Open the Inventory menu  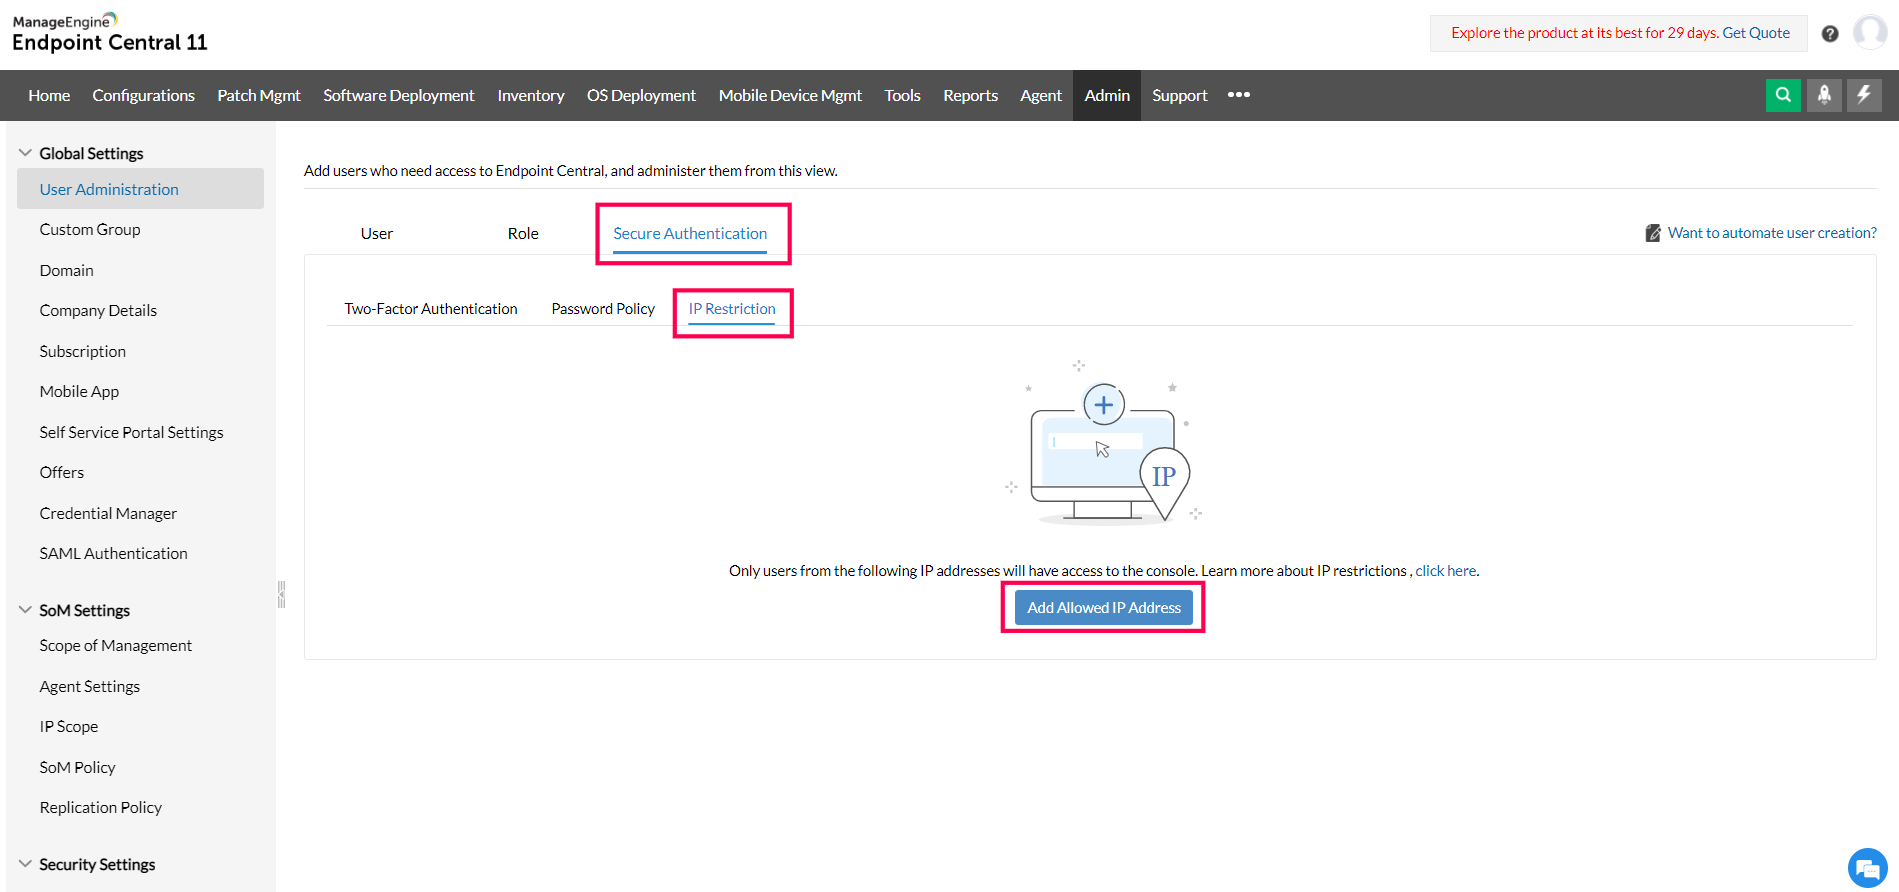click(x=531, y=95)
